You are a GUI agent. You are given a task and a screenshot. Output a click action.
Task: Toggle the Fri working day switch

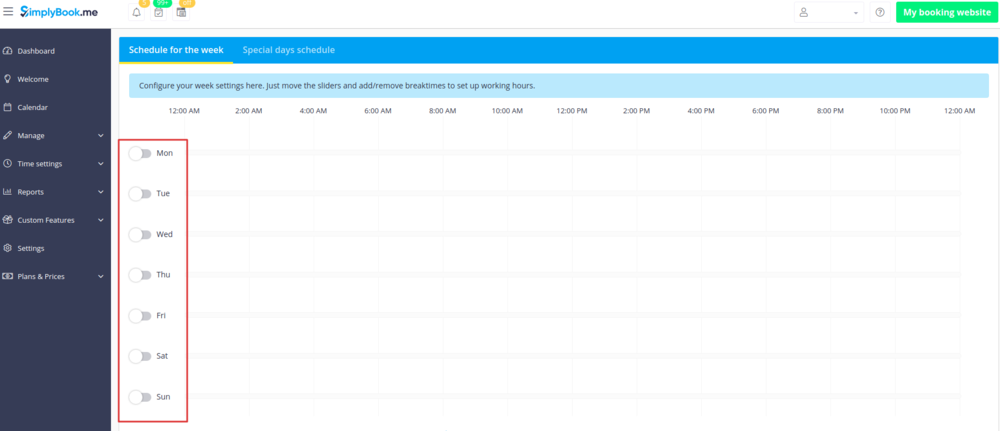coord(140,316)
